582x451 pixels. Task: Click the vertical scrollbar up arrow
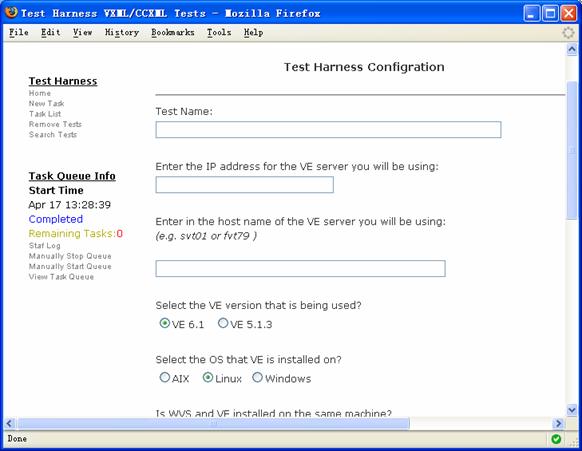pos(572,49)
